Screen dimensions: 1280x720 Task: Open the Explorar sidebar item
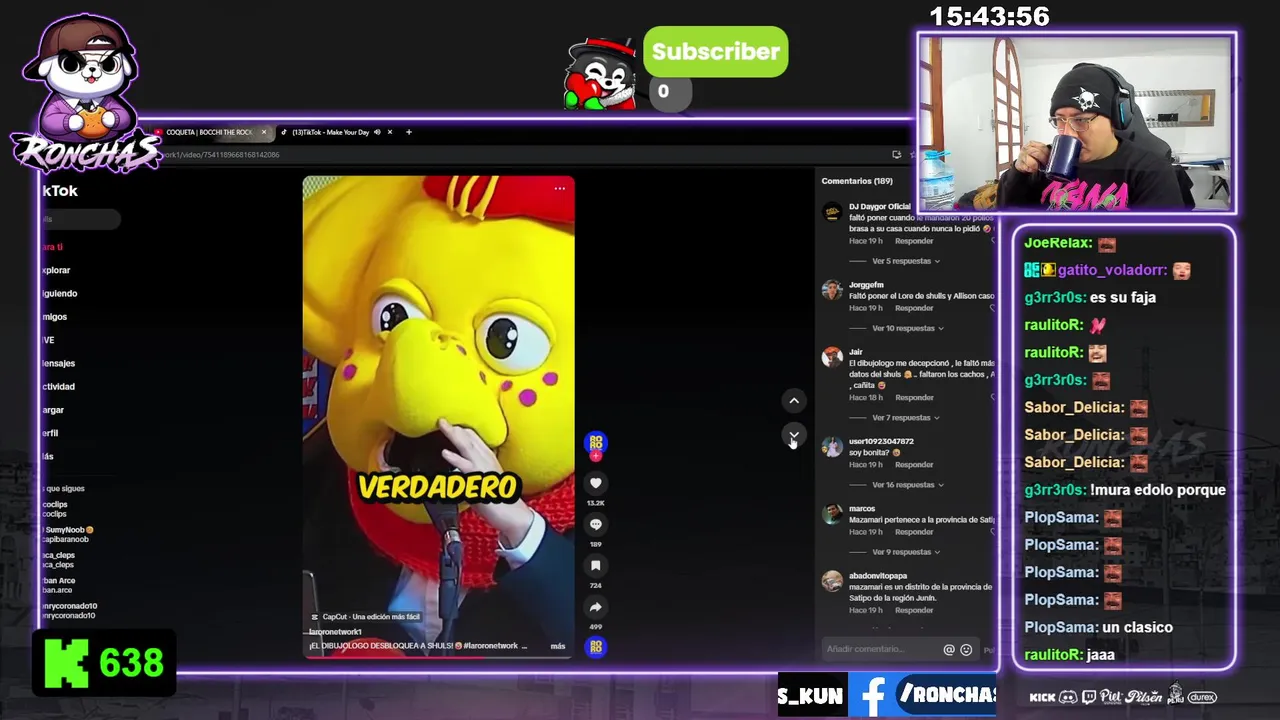point(55,270)
